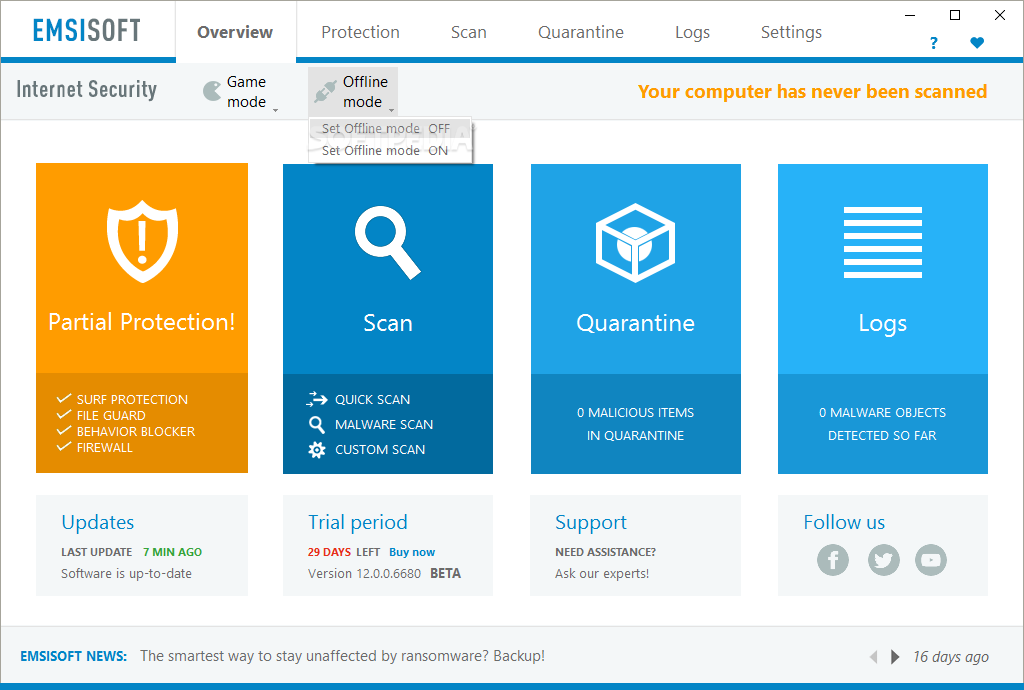The image size is (1024, 690).
Task: Click the blue heart icon
Action: coord(977,42)
